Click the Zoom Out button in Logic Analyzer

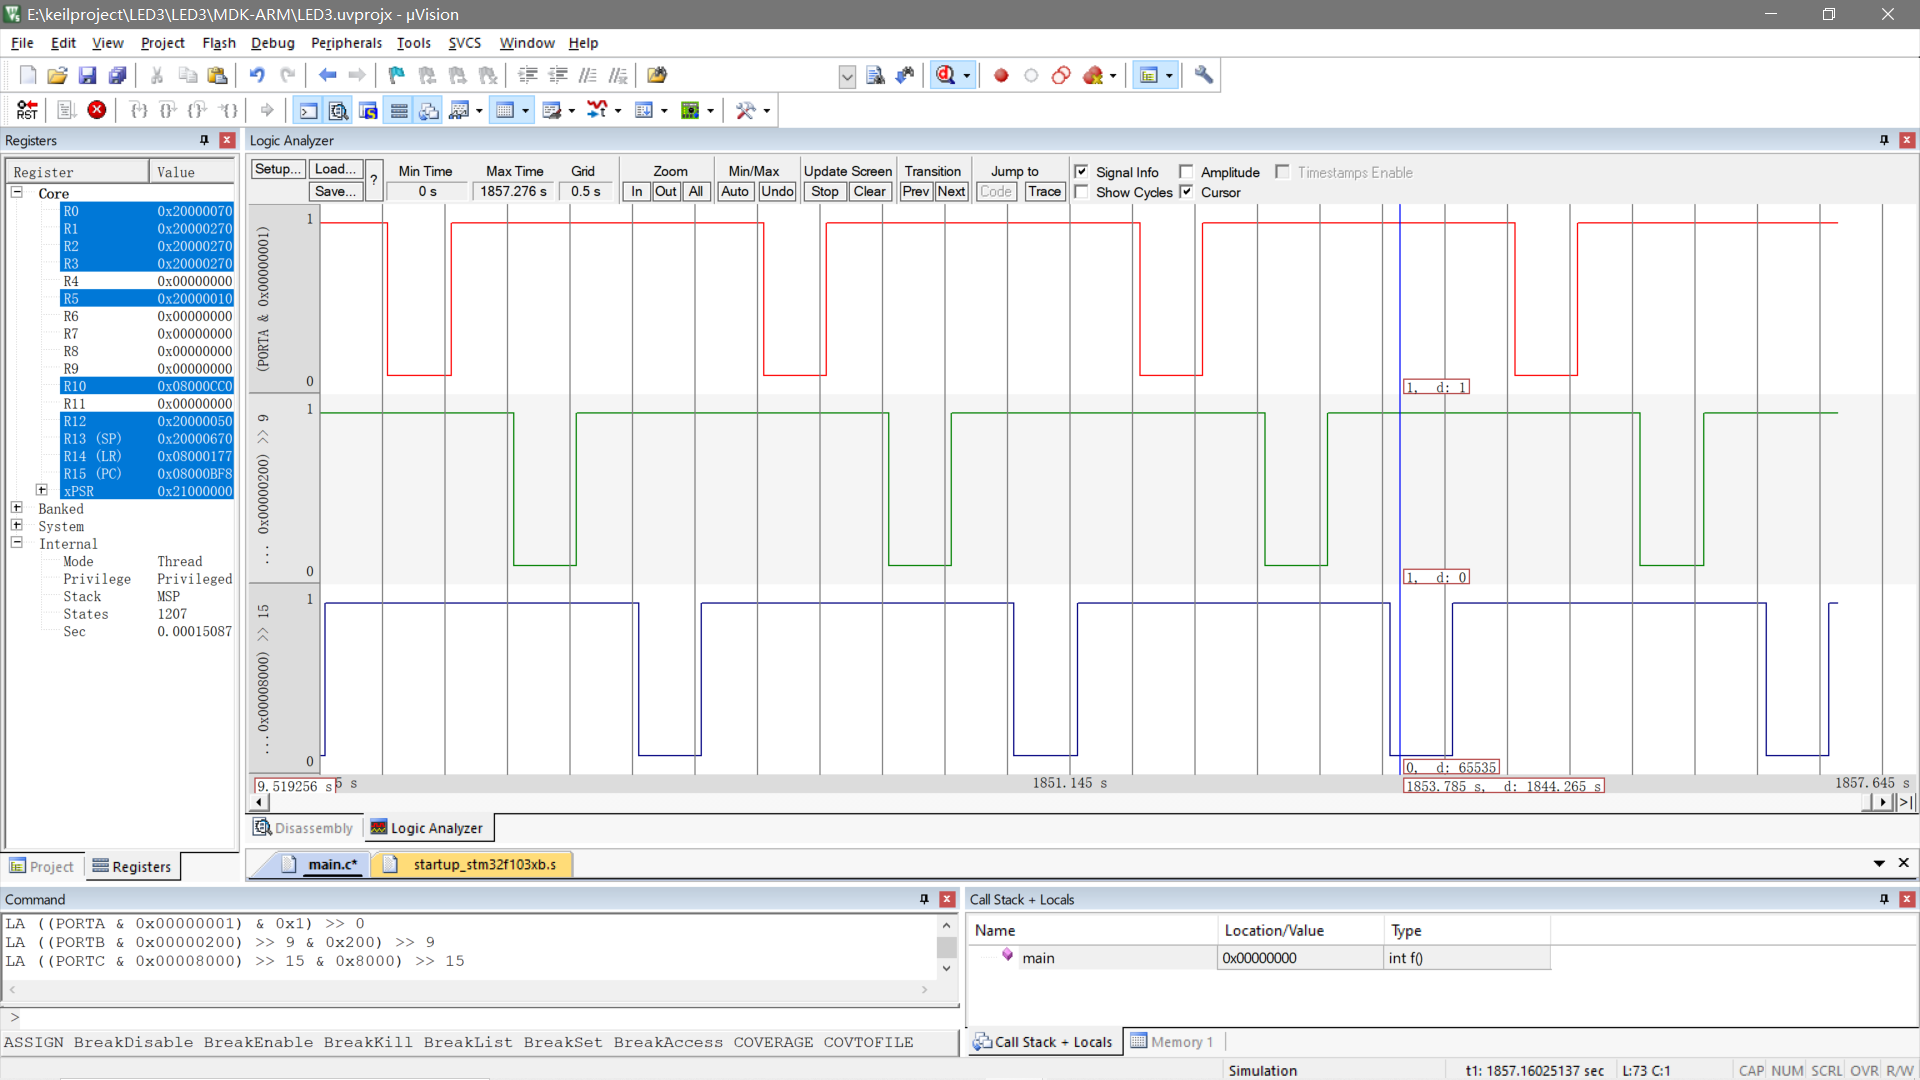point(666,191)
